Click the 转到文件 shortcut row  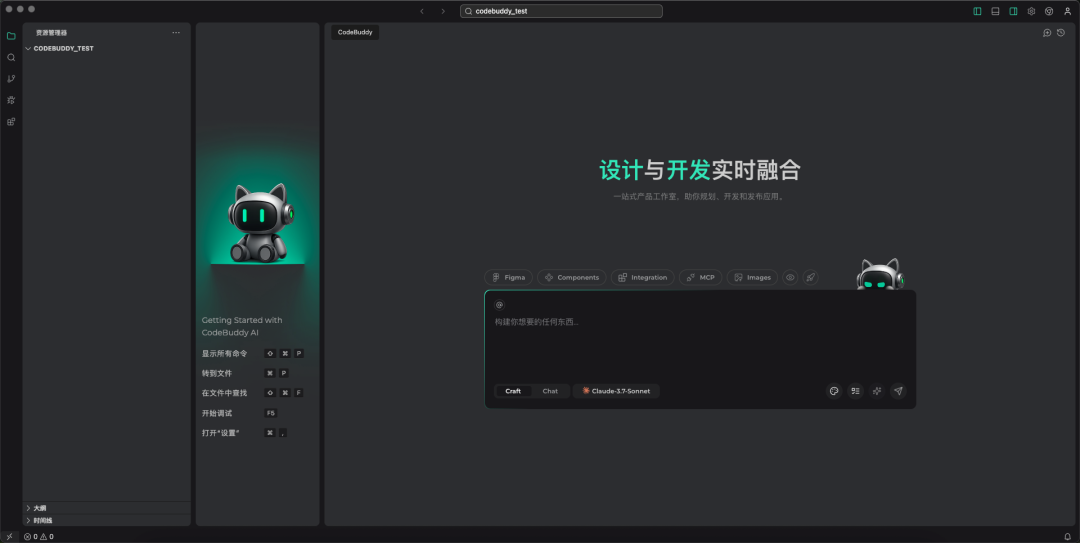click(x=245, y=373)
